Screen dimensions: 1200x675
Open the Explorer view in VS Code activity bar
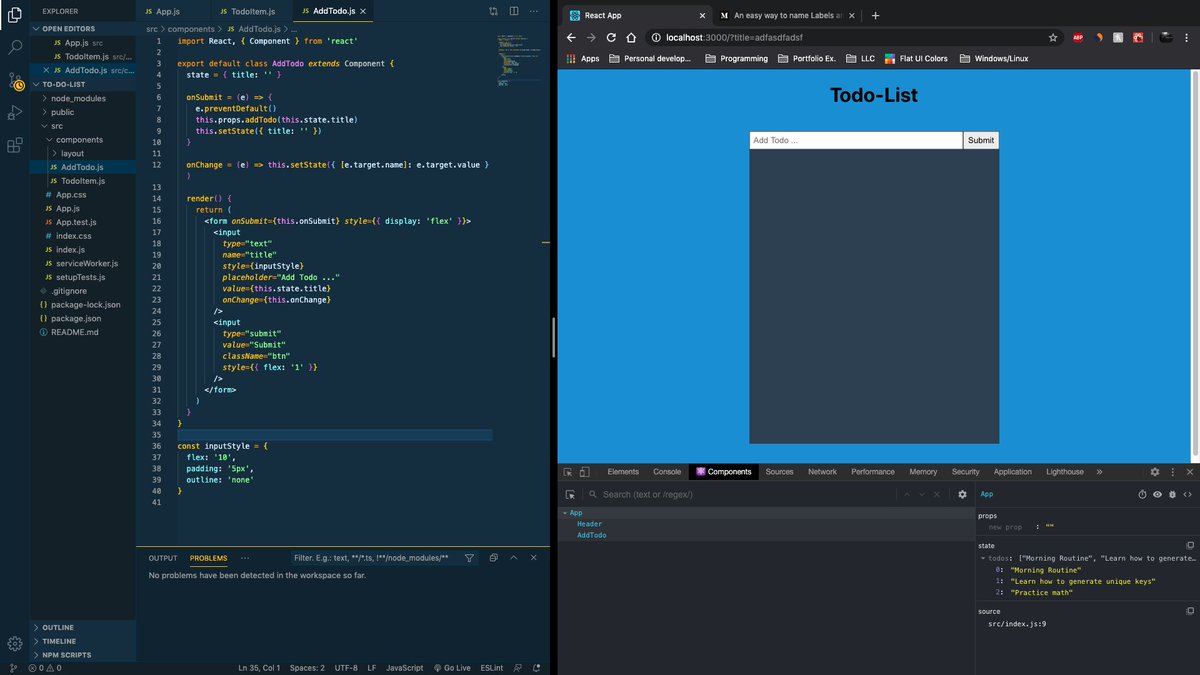coord(15,14)
